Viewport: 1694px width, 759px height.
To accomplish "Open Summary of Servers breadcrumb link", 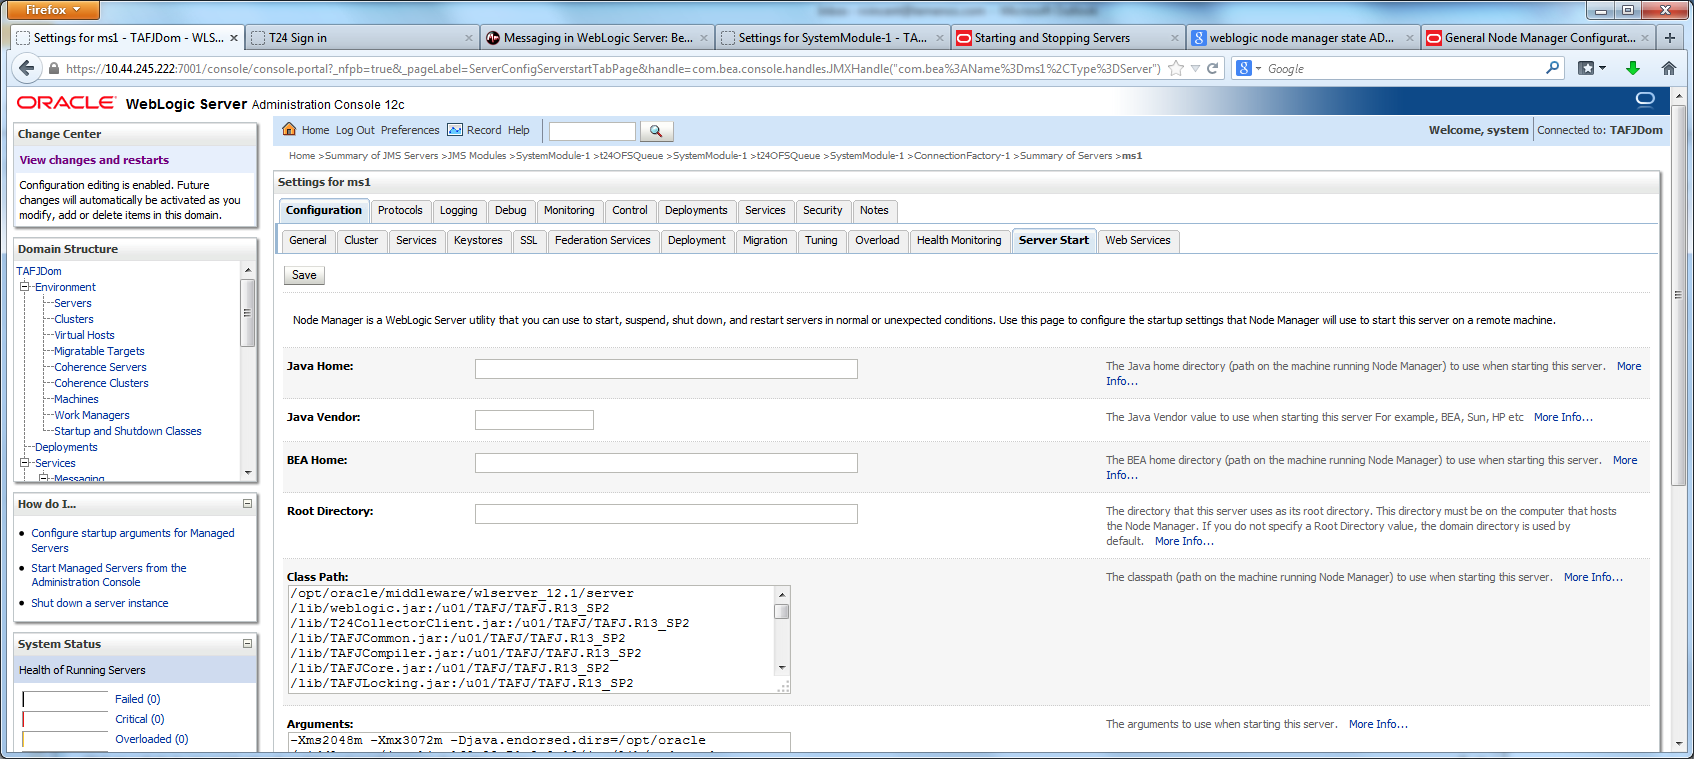I will coord(1067,156).
